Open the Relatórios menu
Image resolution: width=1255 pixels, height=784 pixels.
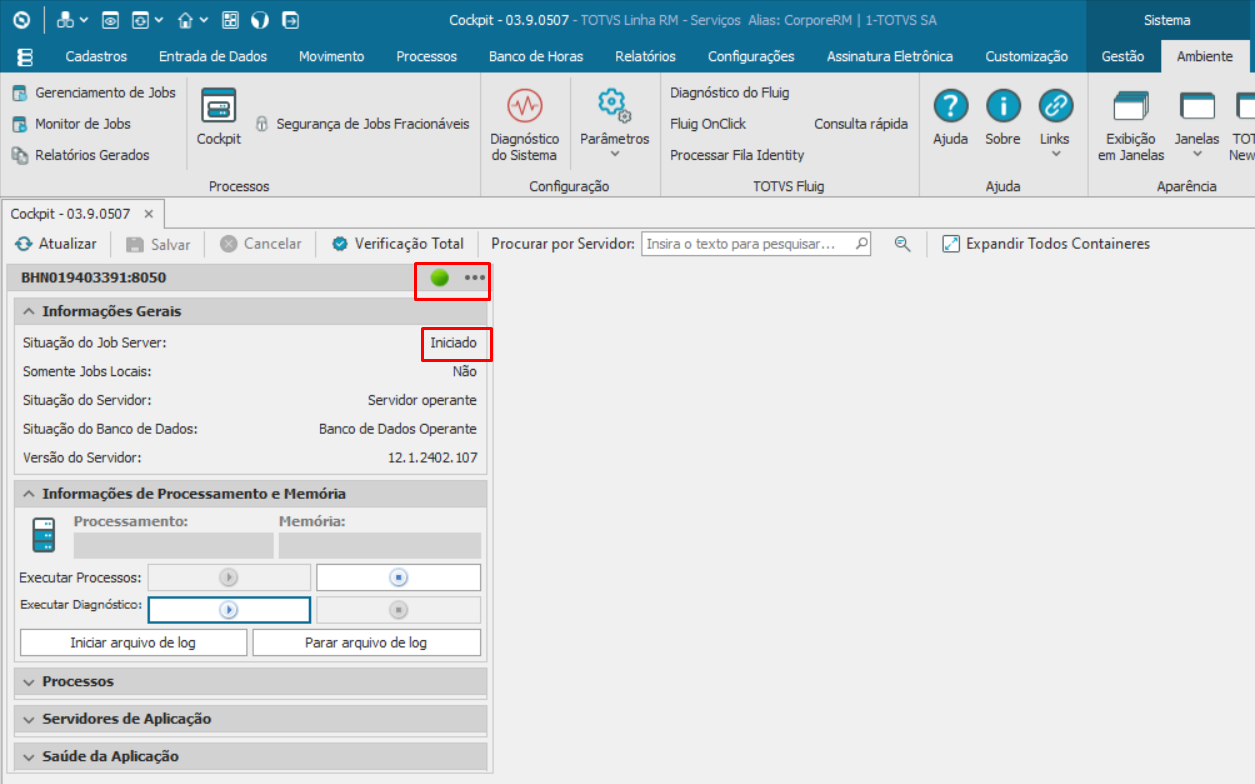pos(645,56)
